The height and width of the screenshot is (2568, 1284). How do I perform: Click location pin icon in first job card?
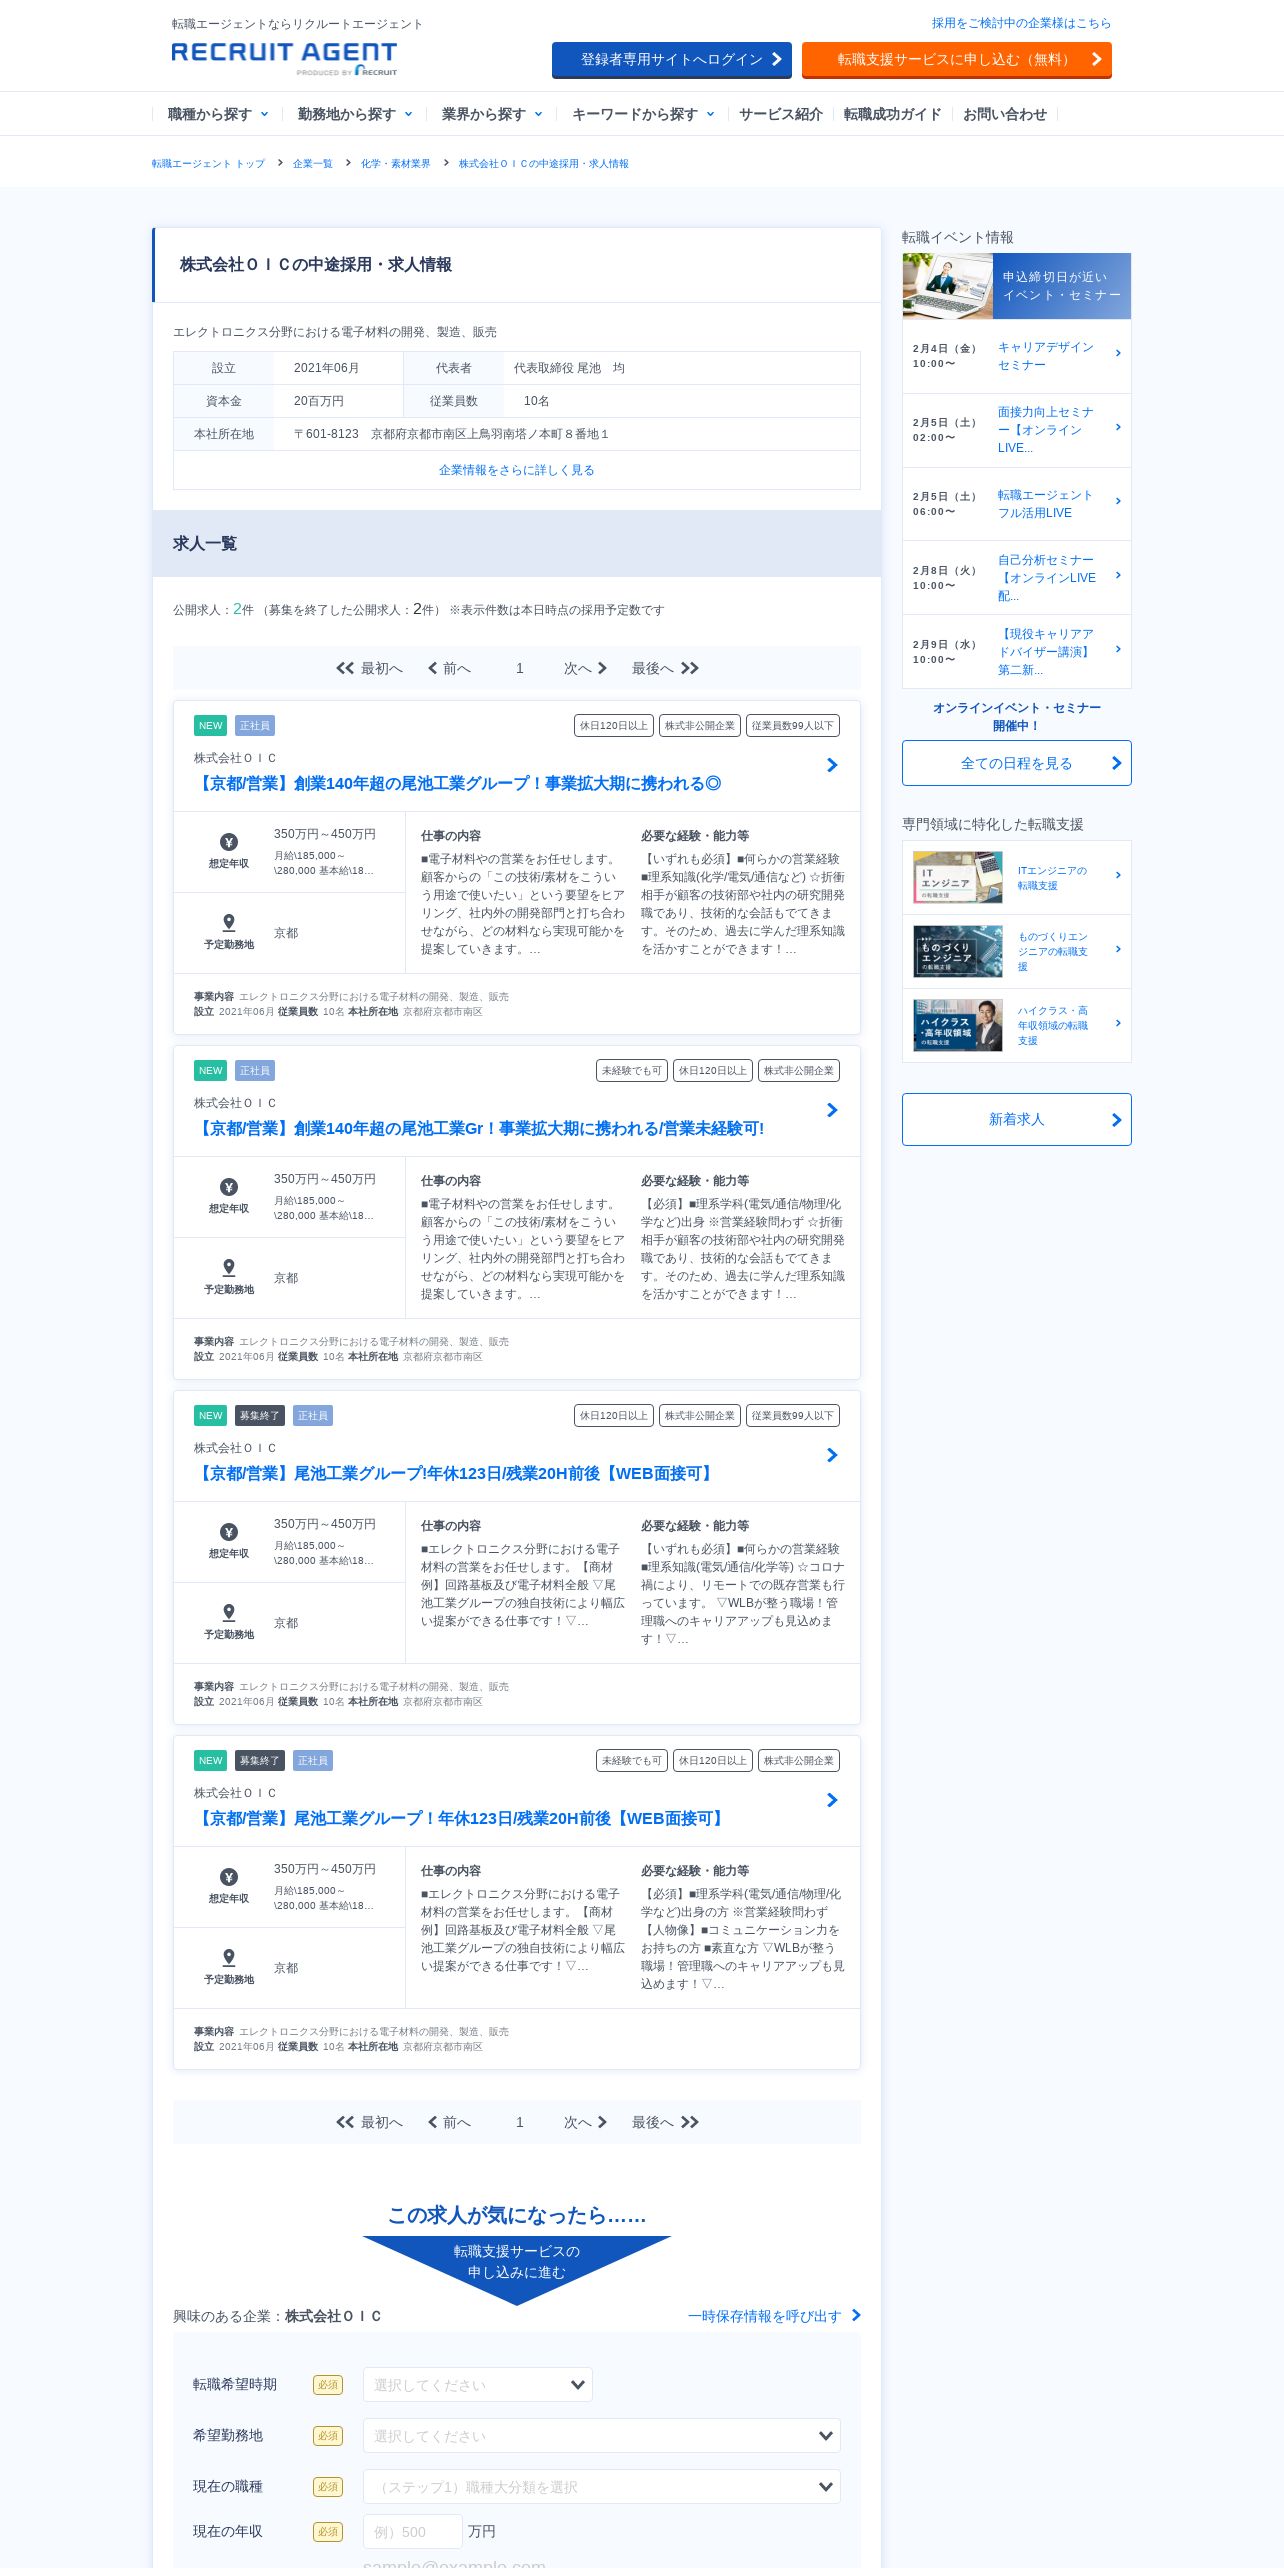click(229, 922)
